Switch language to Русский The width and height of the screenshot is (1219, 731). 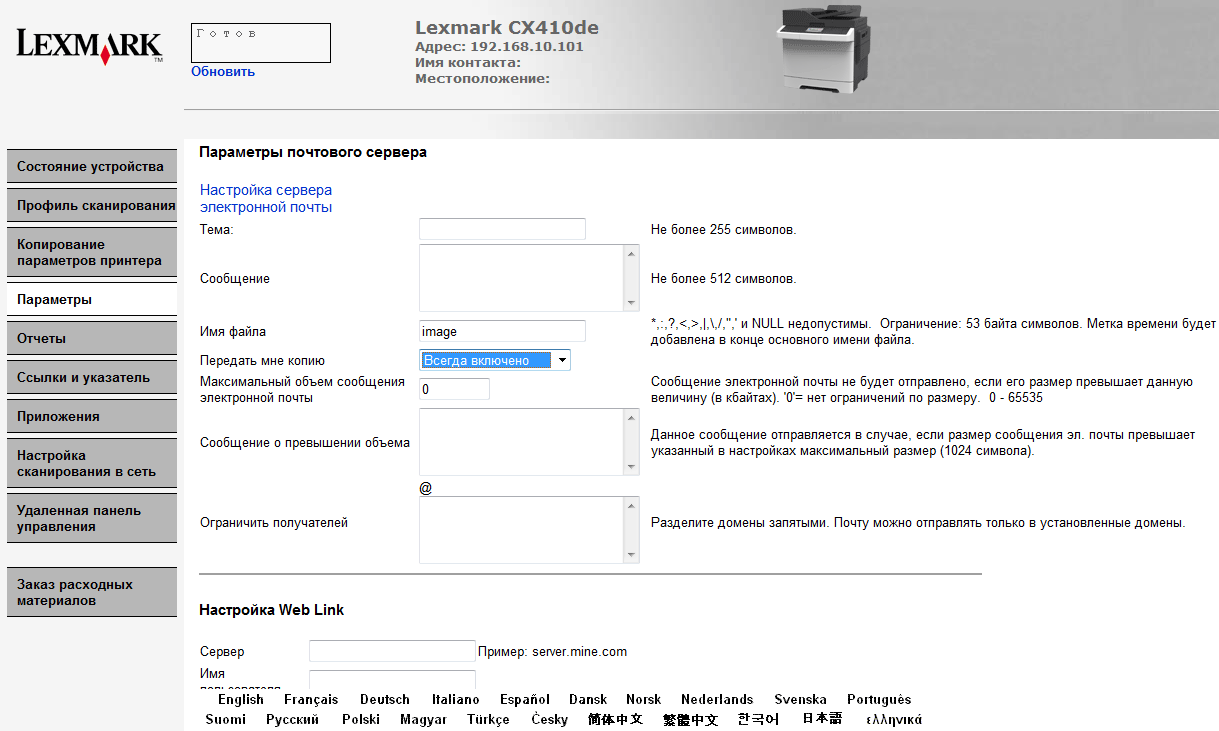[293, 720]
